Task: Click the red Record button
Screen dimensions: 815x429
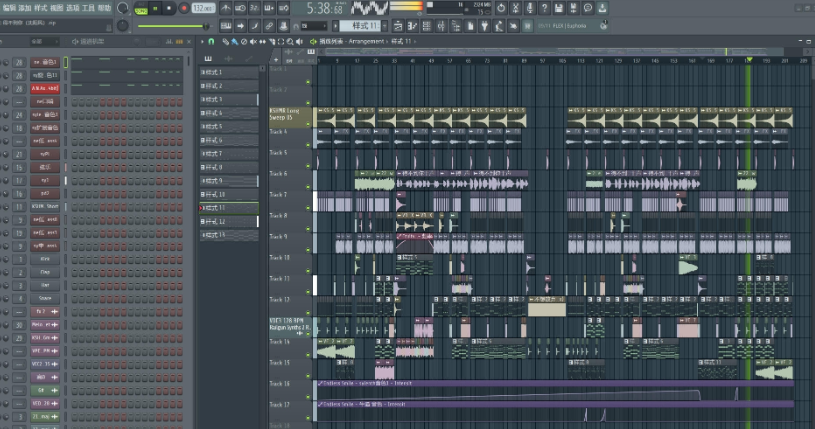Action: pyautogui.click(x=183, y=8)
